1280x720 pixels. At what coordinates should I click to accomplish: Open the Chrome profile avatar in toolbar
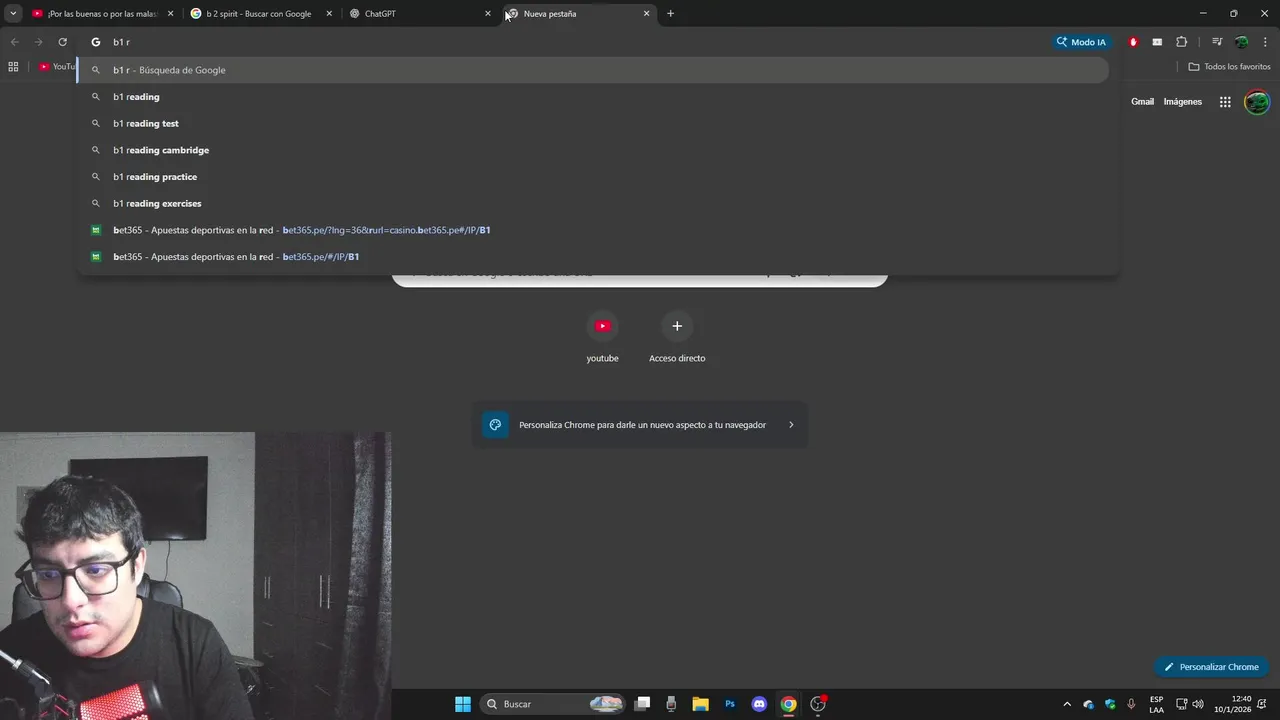(1241, 42)
